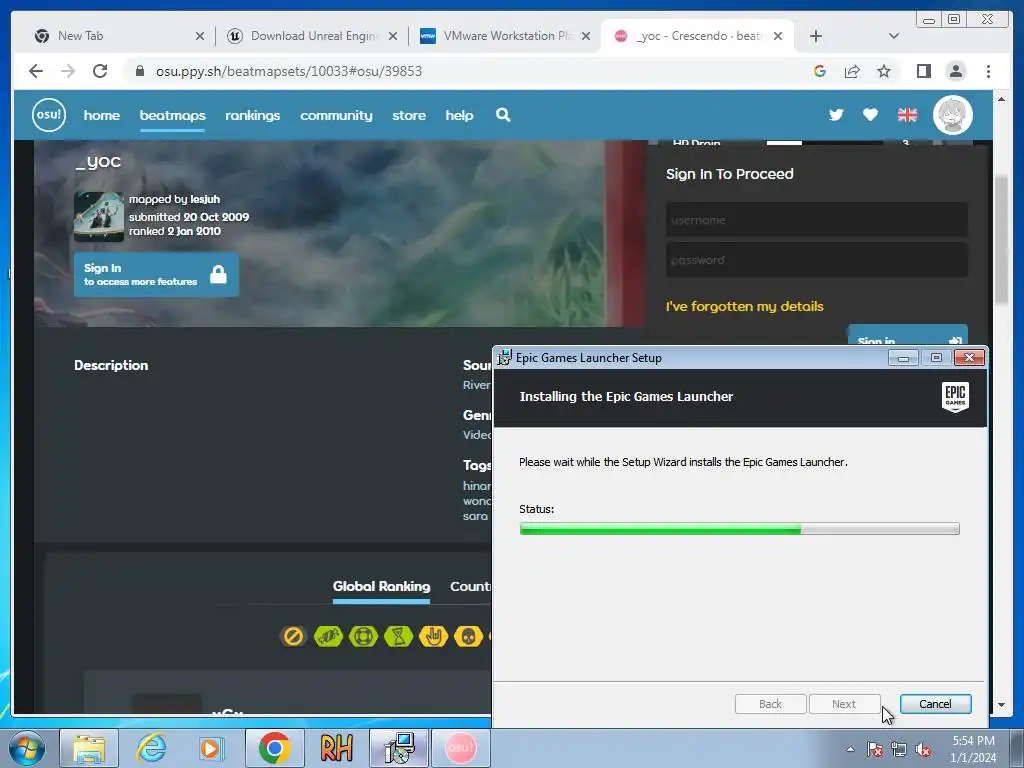Click mapper name lesjuh

click(205, 199)
